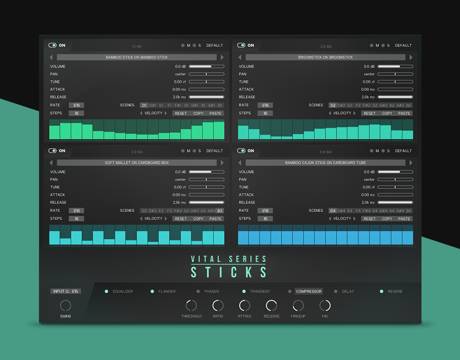
Task: Enable the Equalizer effect indicator
Action: click(x=106, y=291)
